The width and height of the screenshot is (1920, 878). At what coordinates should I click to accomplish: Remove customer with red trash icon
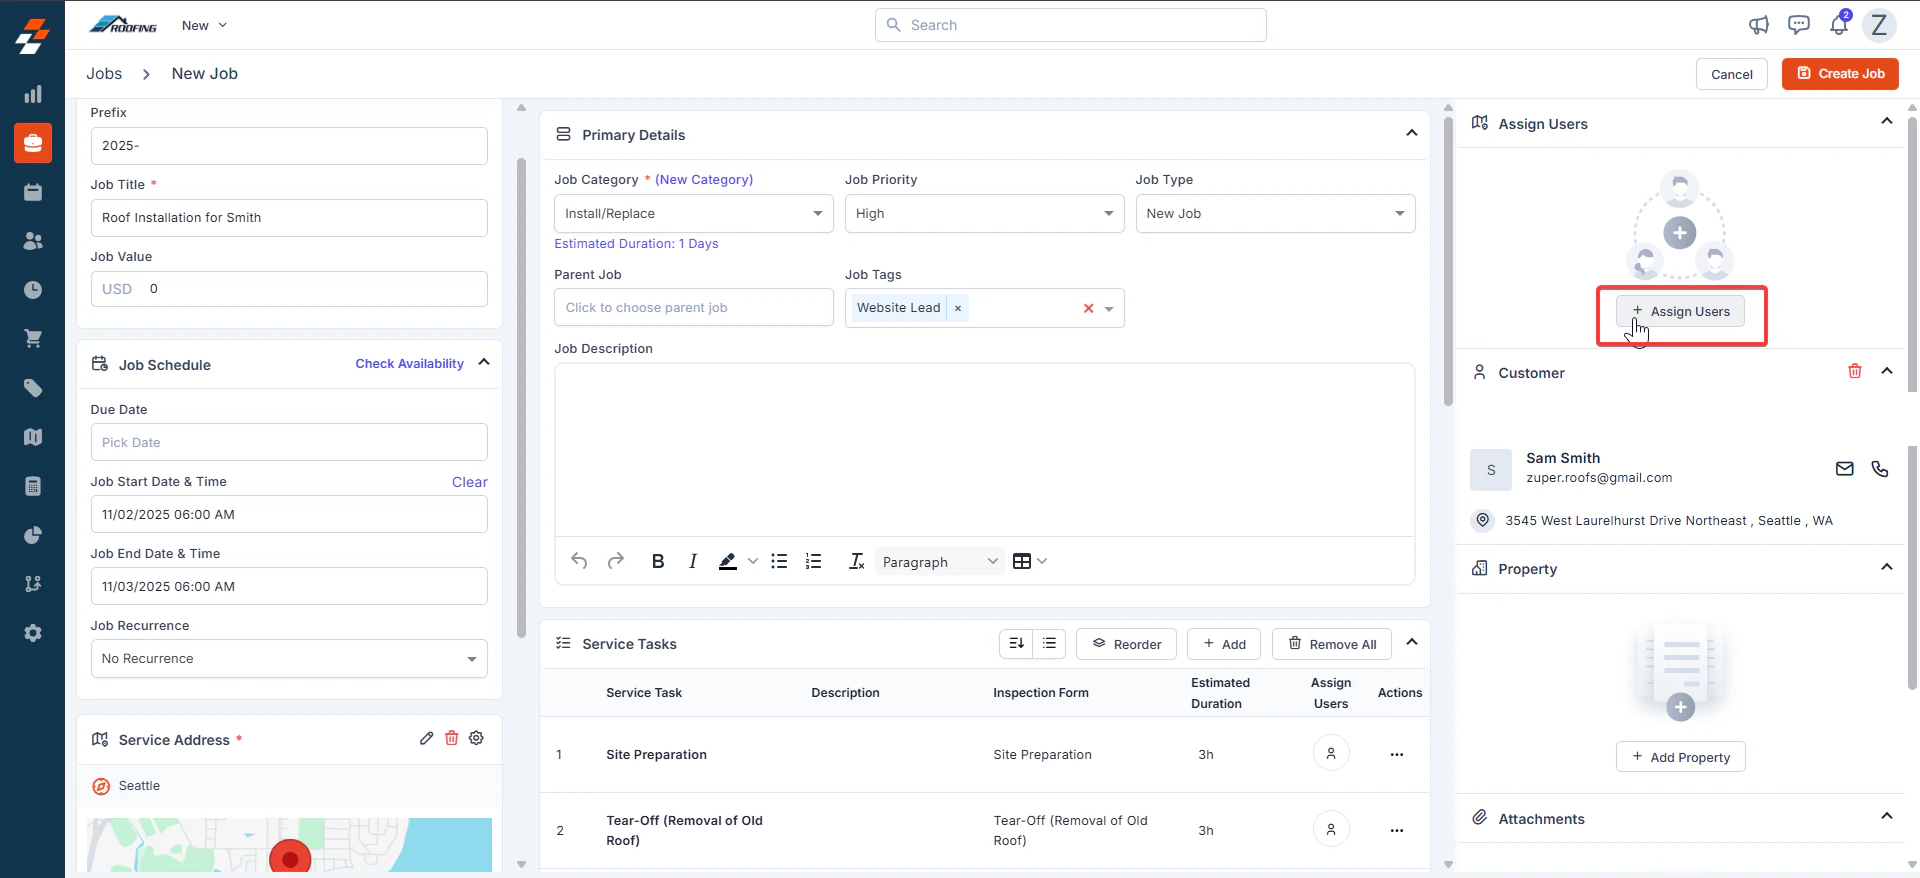[x=1855, y=371]
